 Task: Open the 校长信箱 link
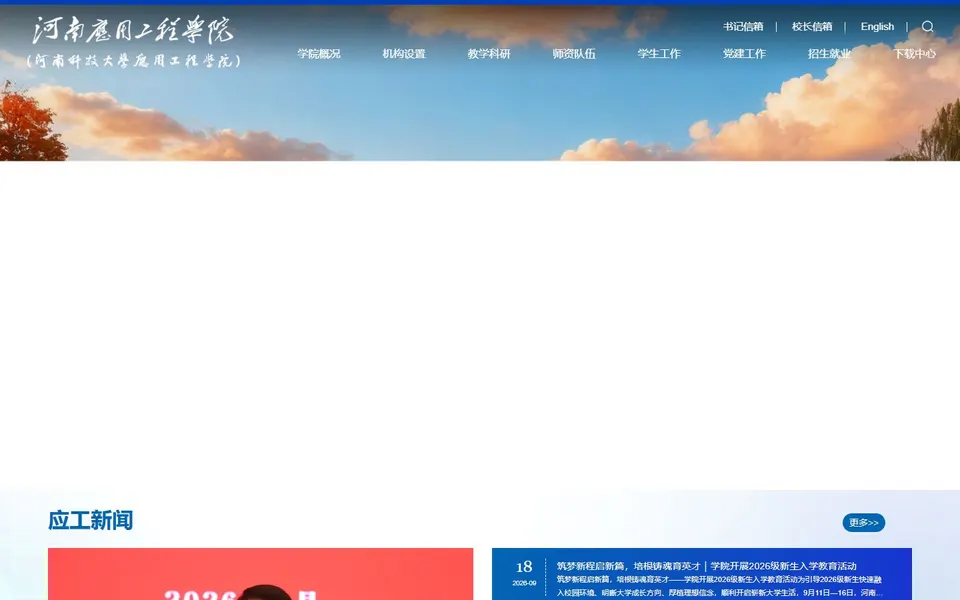(x=812, y=26)
